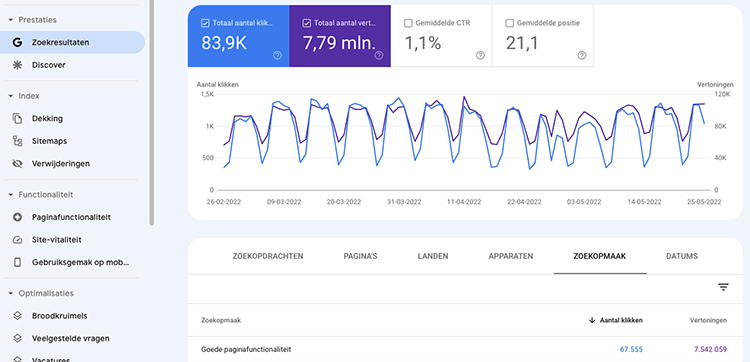
Task: Switch to the Apparaten tab
Action: coord(511,256)
